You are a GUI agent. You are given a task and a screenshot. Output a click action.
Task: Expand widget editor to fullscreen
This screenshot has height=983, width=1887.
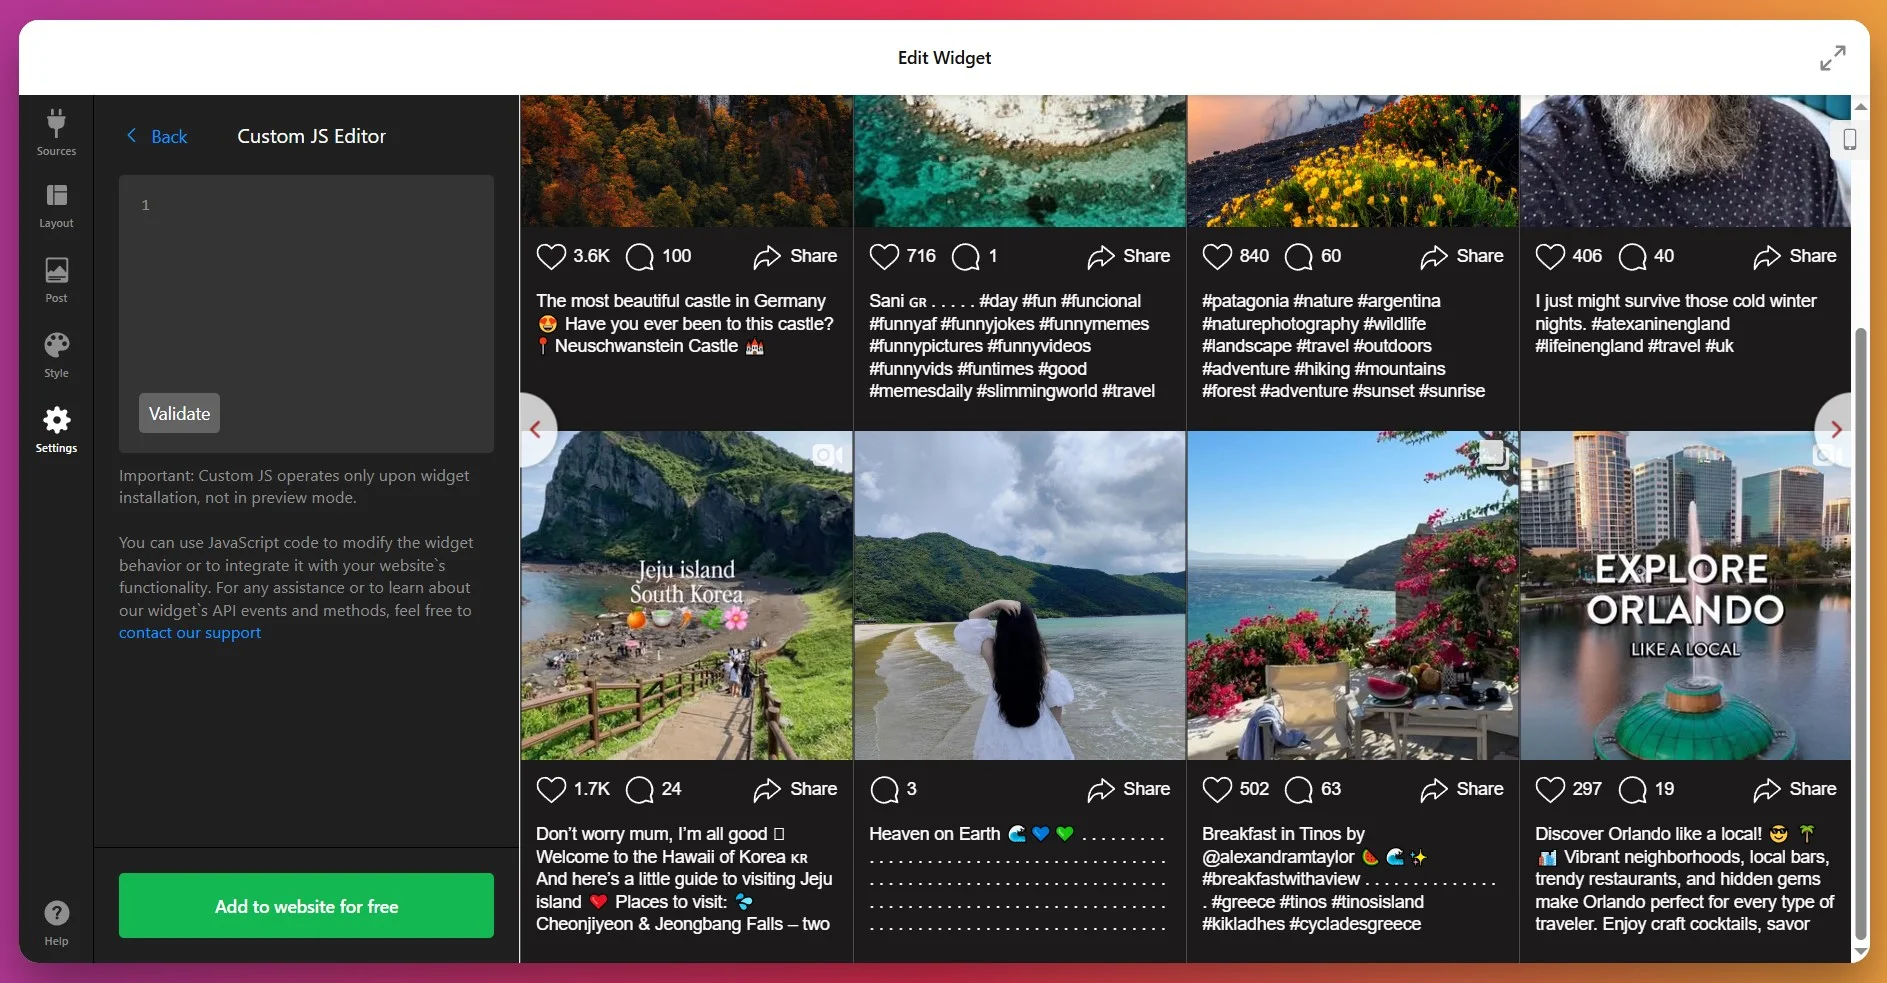pos(1832,58)
